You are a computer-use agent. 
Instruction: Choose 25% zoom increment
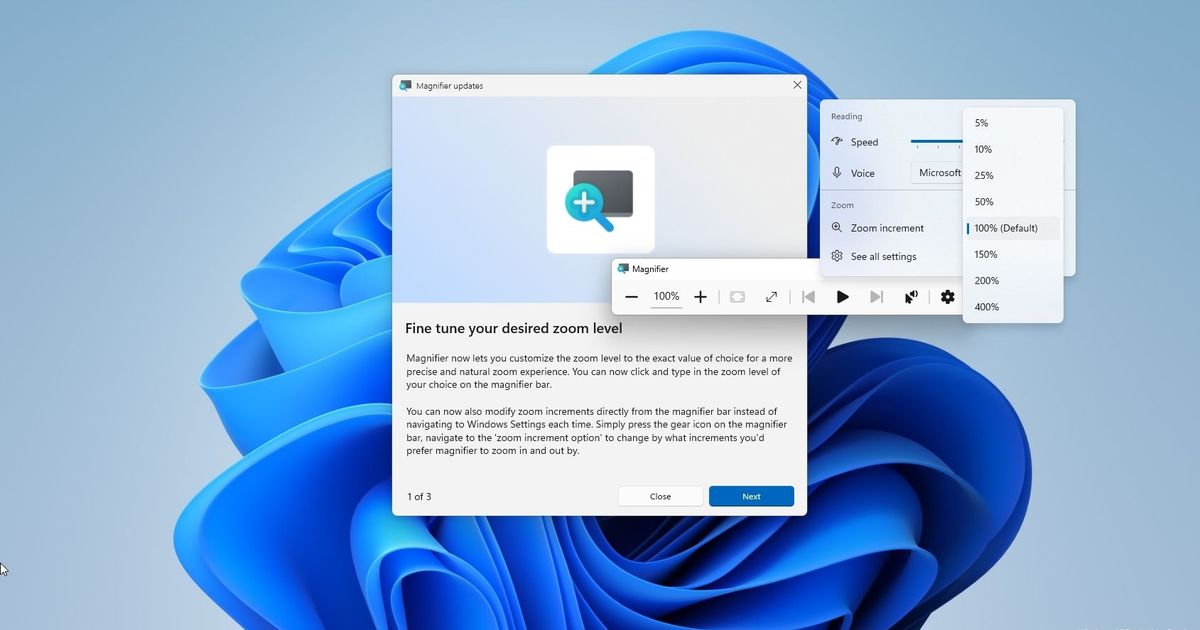tap(1013, 175)
